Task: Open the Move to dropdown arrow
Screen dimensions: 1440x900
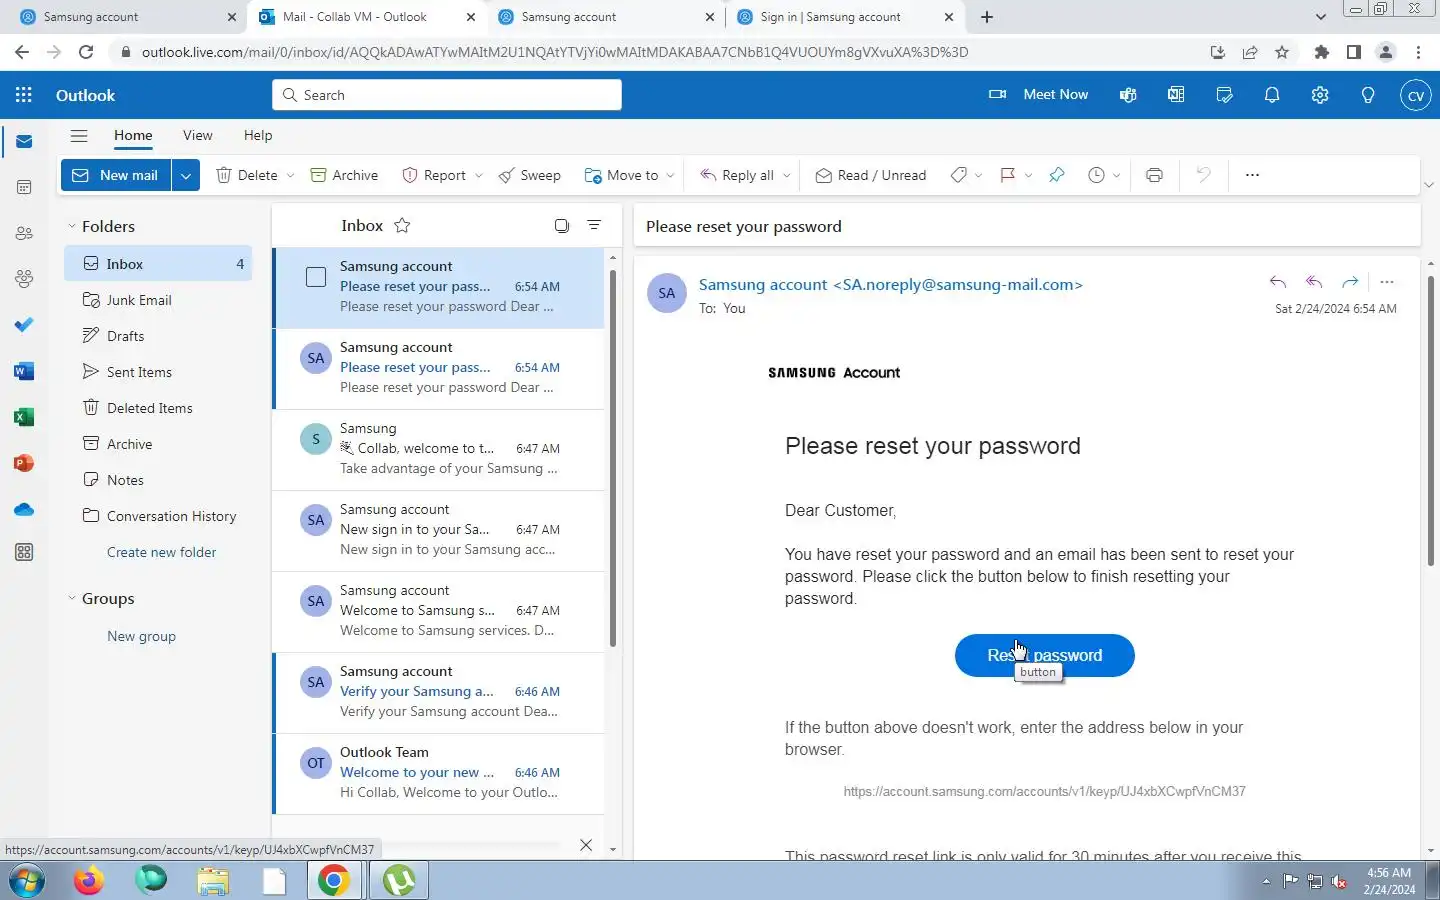Action: pos(670,175)
